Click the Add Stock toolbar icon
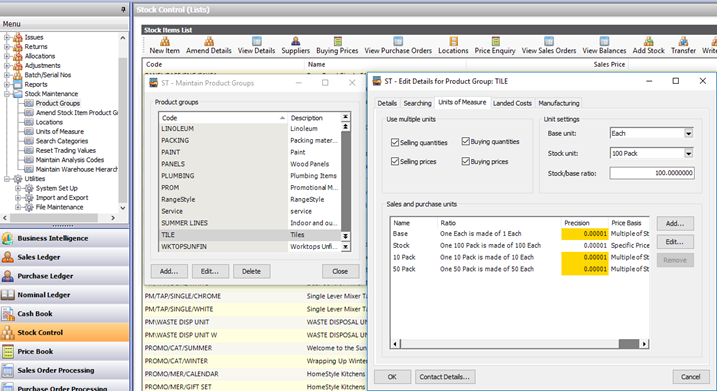The height and width of the screenshot is (391, 717). [648, 46]
